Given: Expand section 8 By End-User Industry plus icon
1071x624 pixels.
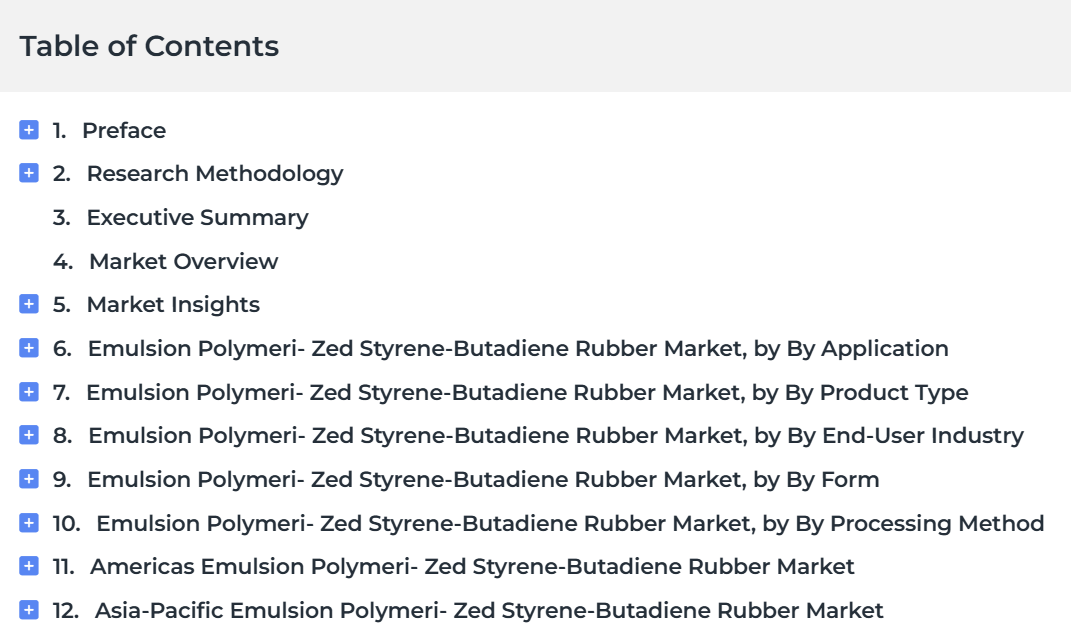Looking at the screenshot, I should pos(29,435).
